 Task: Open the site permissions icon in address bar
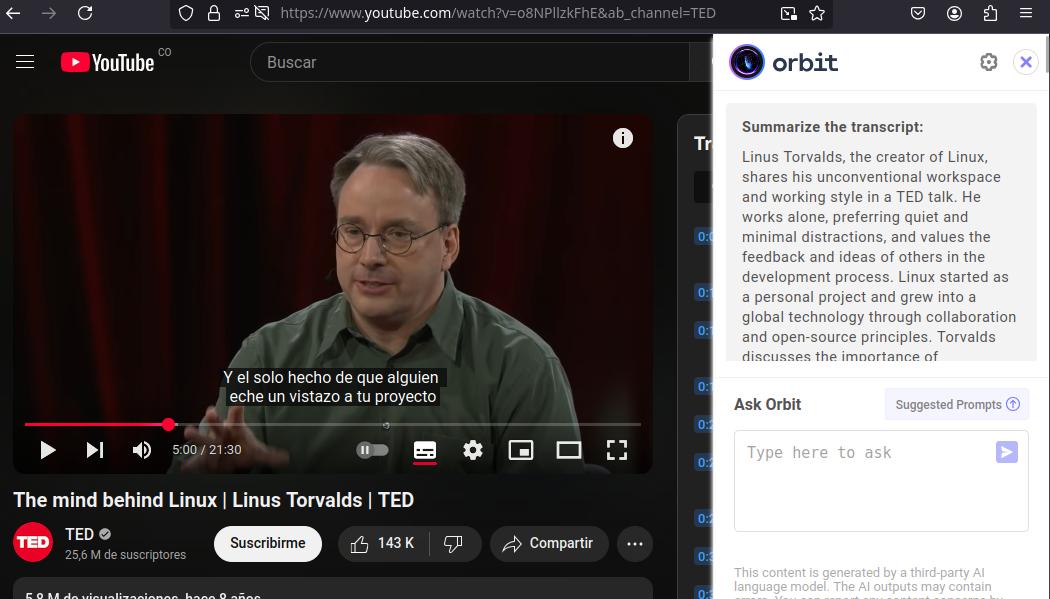(x=242, y=13)
